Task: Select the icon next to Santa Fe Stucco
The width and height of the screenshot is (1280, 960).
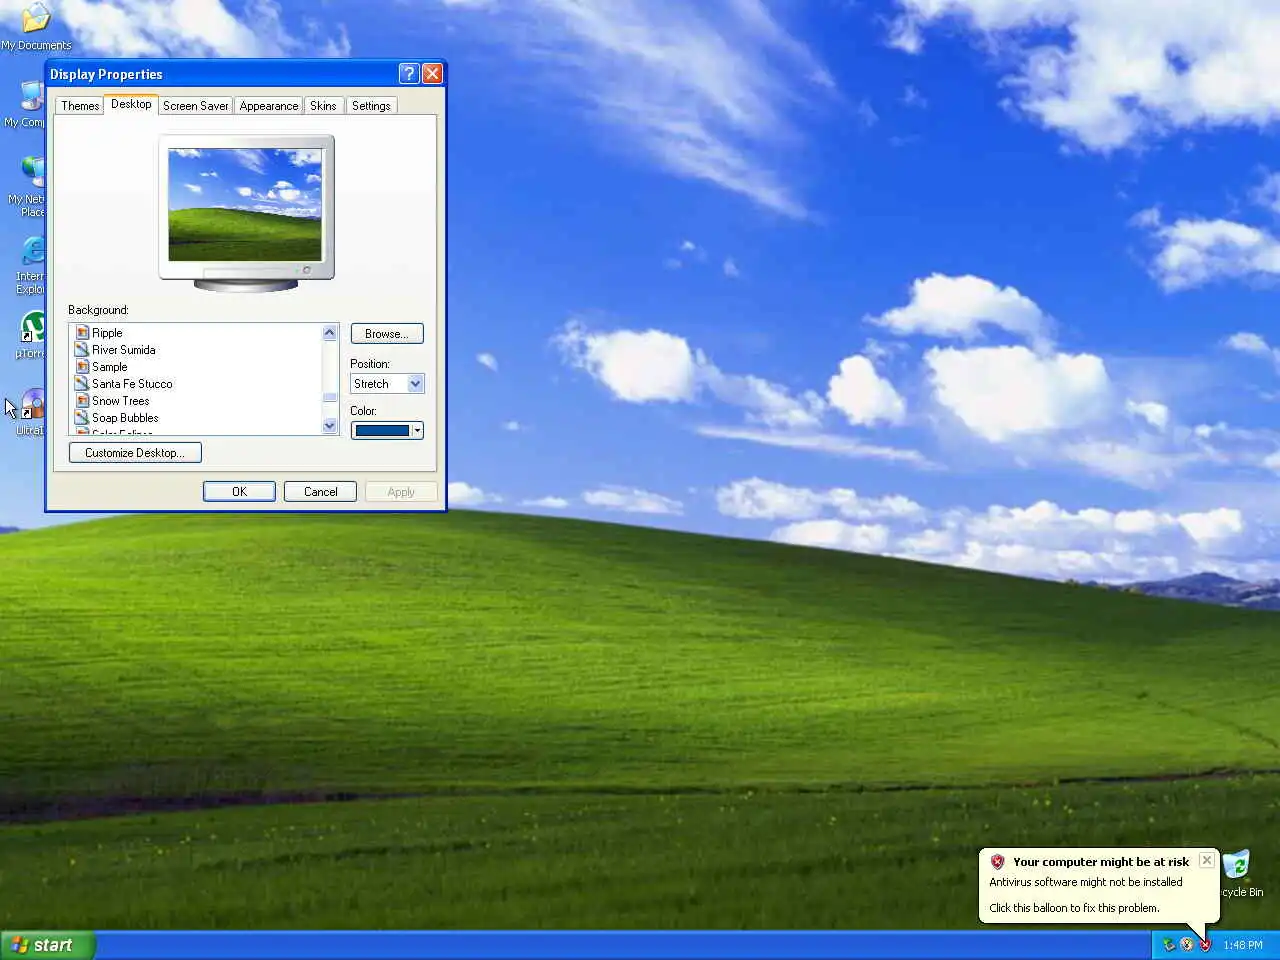Action: 82,384
